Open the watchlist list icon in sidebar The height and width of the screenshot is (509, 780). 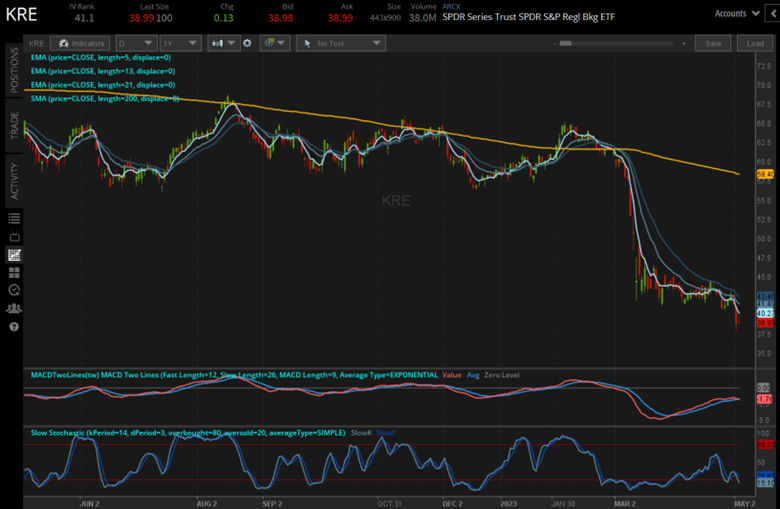click(14, 218)
